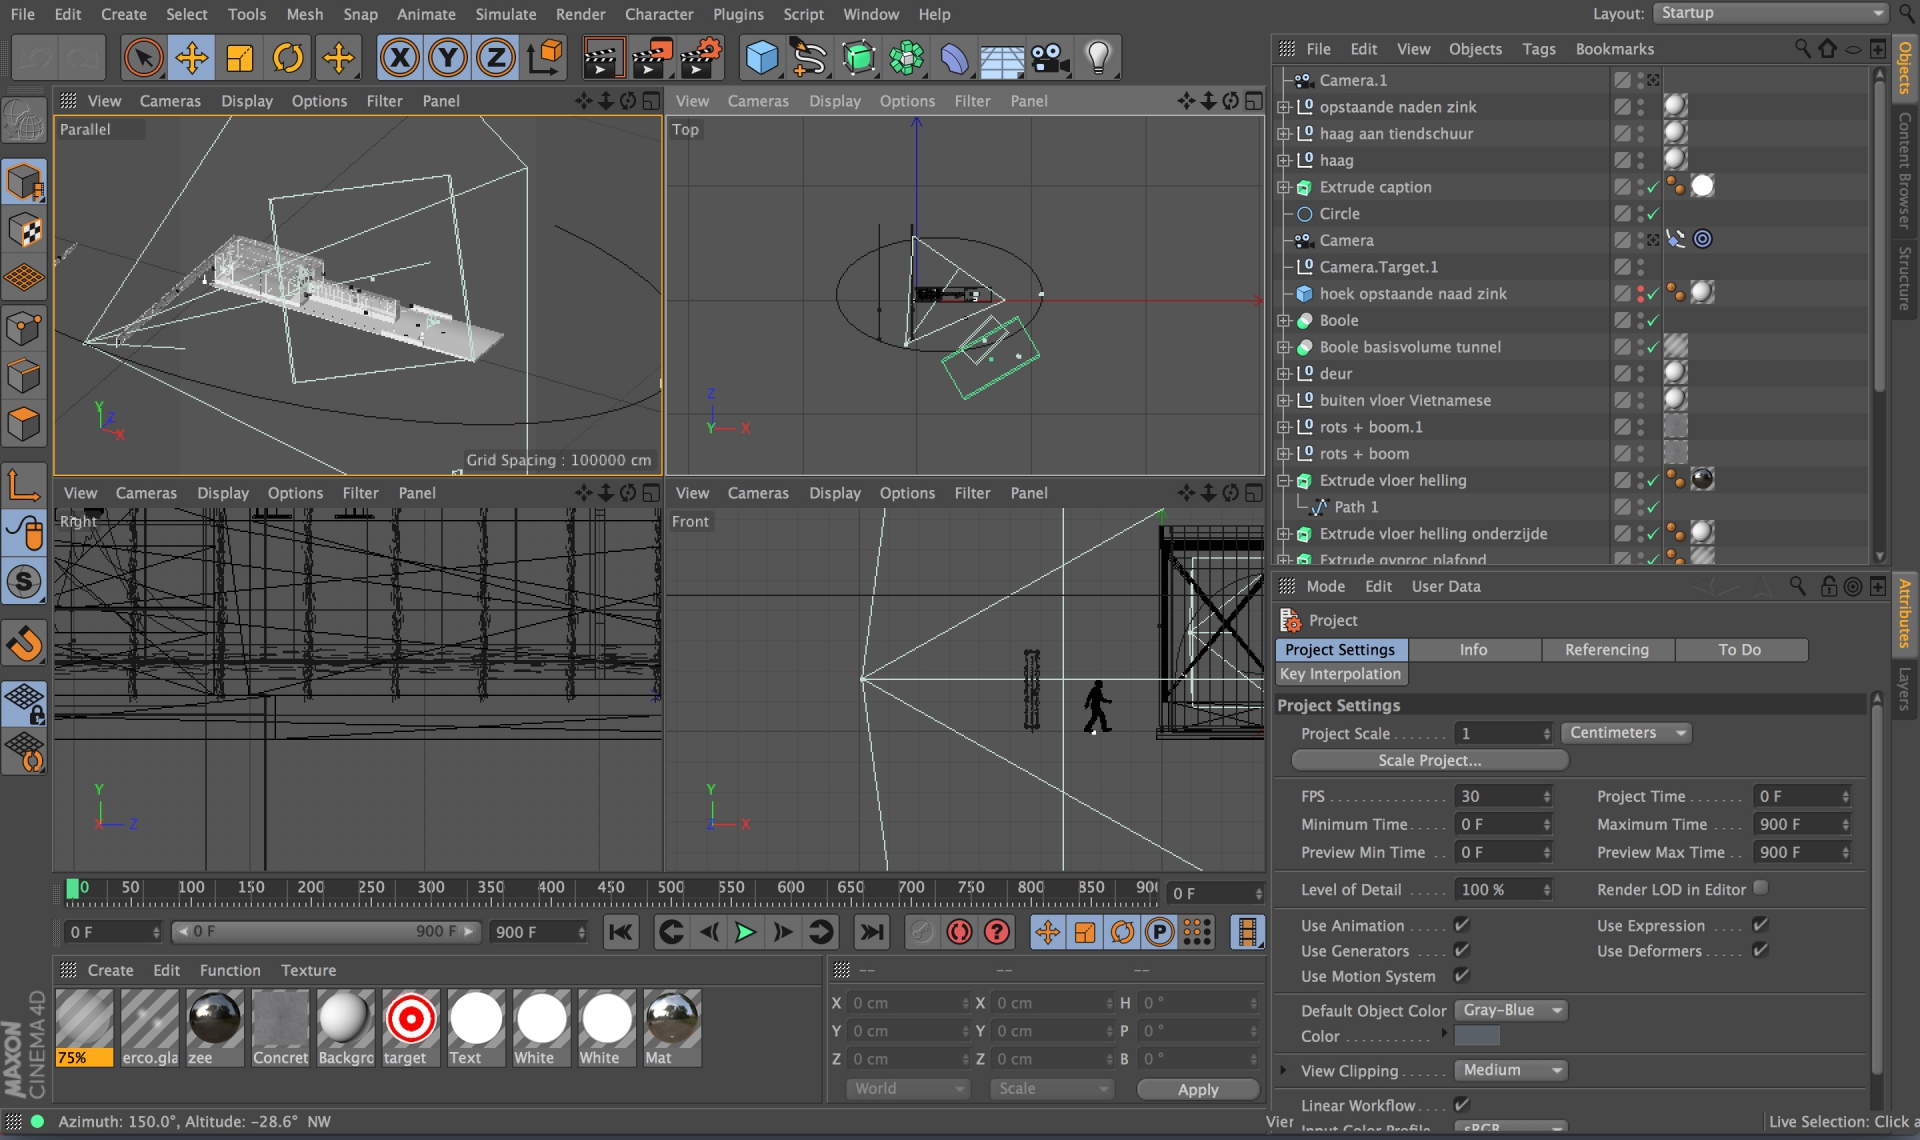Uncheck the Use Animation checkbox
The image size is (1920, 1140).
(x=1461, y=925)
